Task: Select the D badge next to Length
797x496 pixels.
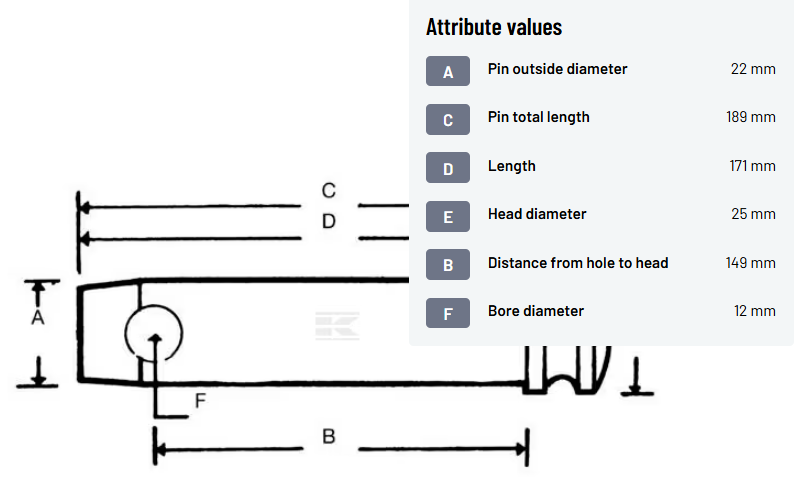Action: (x=448, y=168)
